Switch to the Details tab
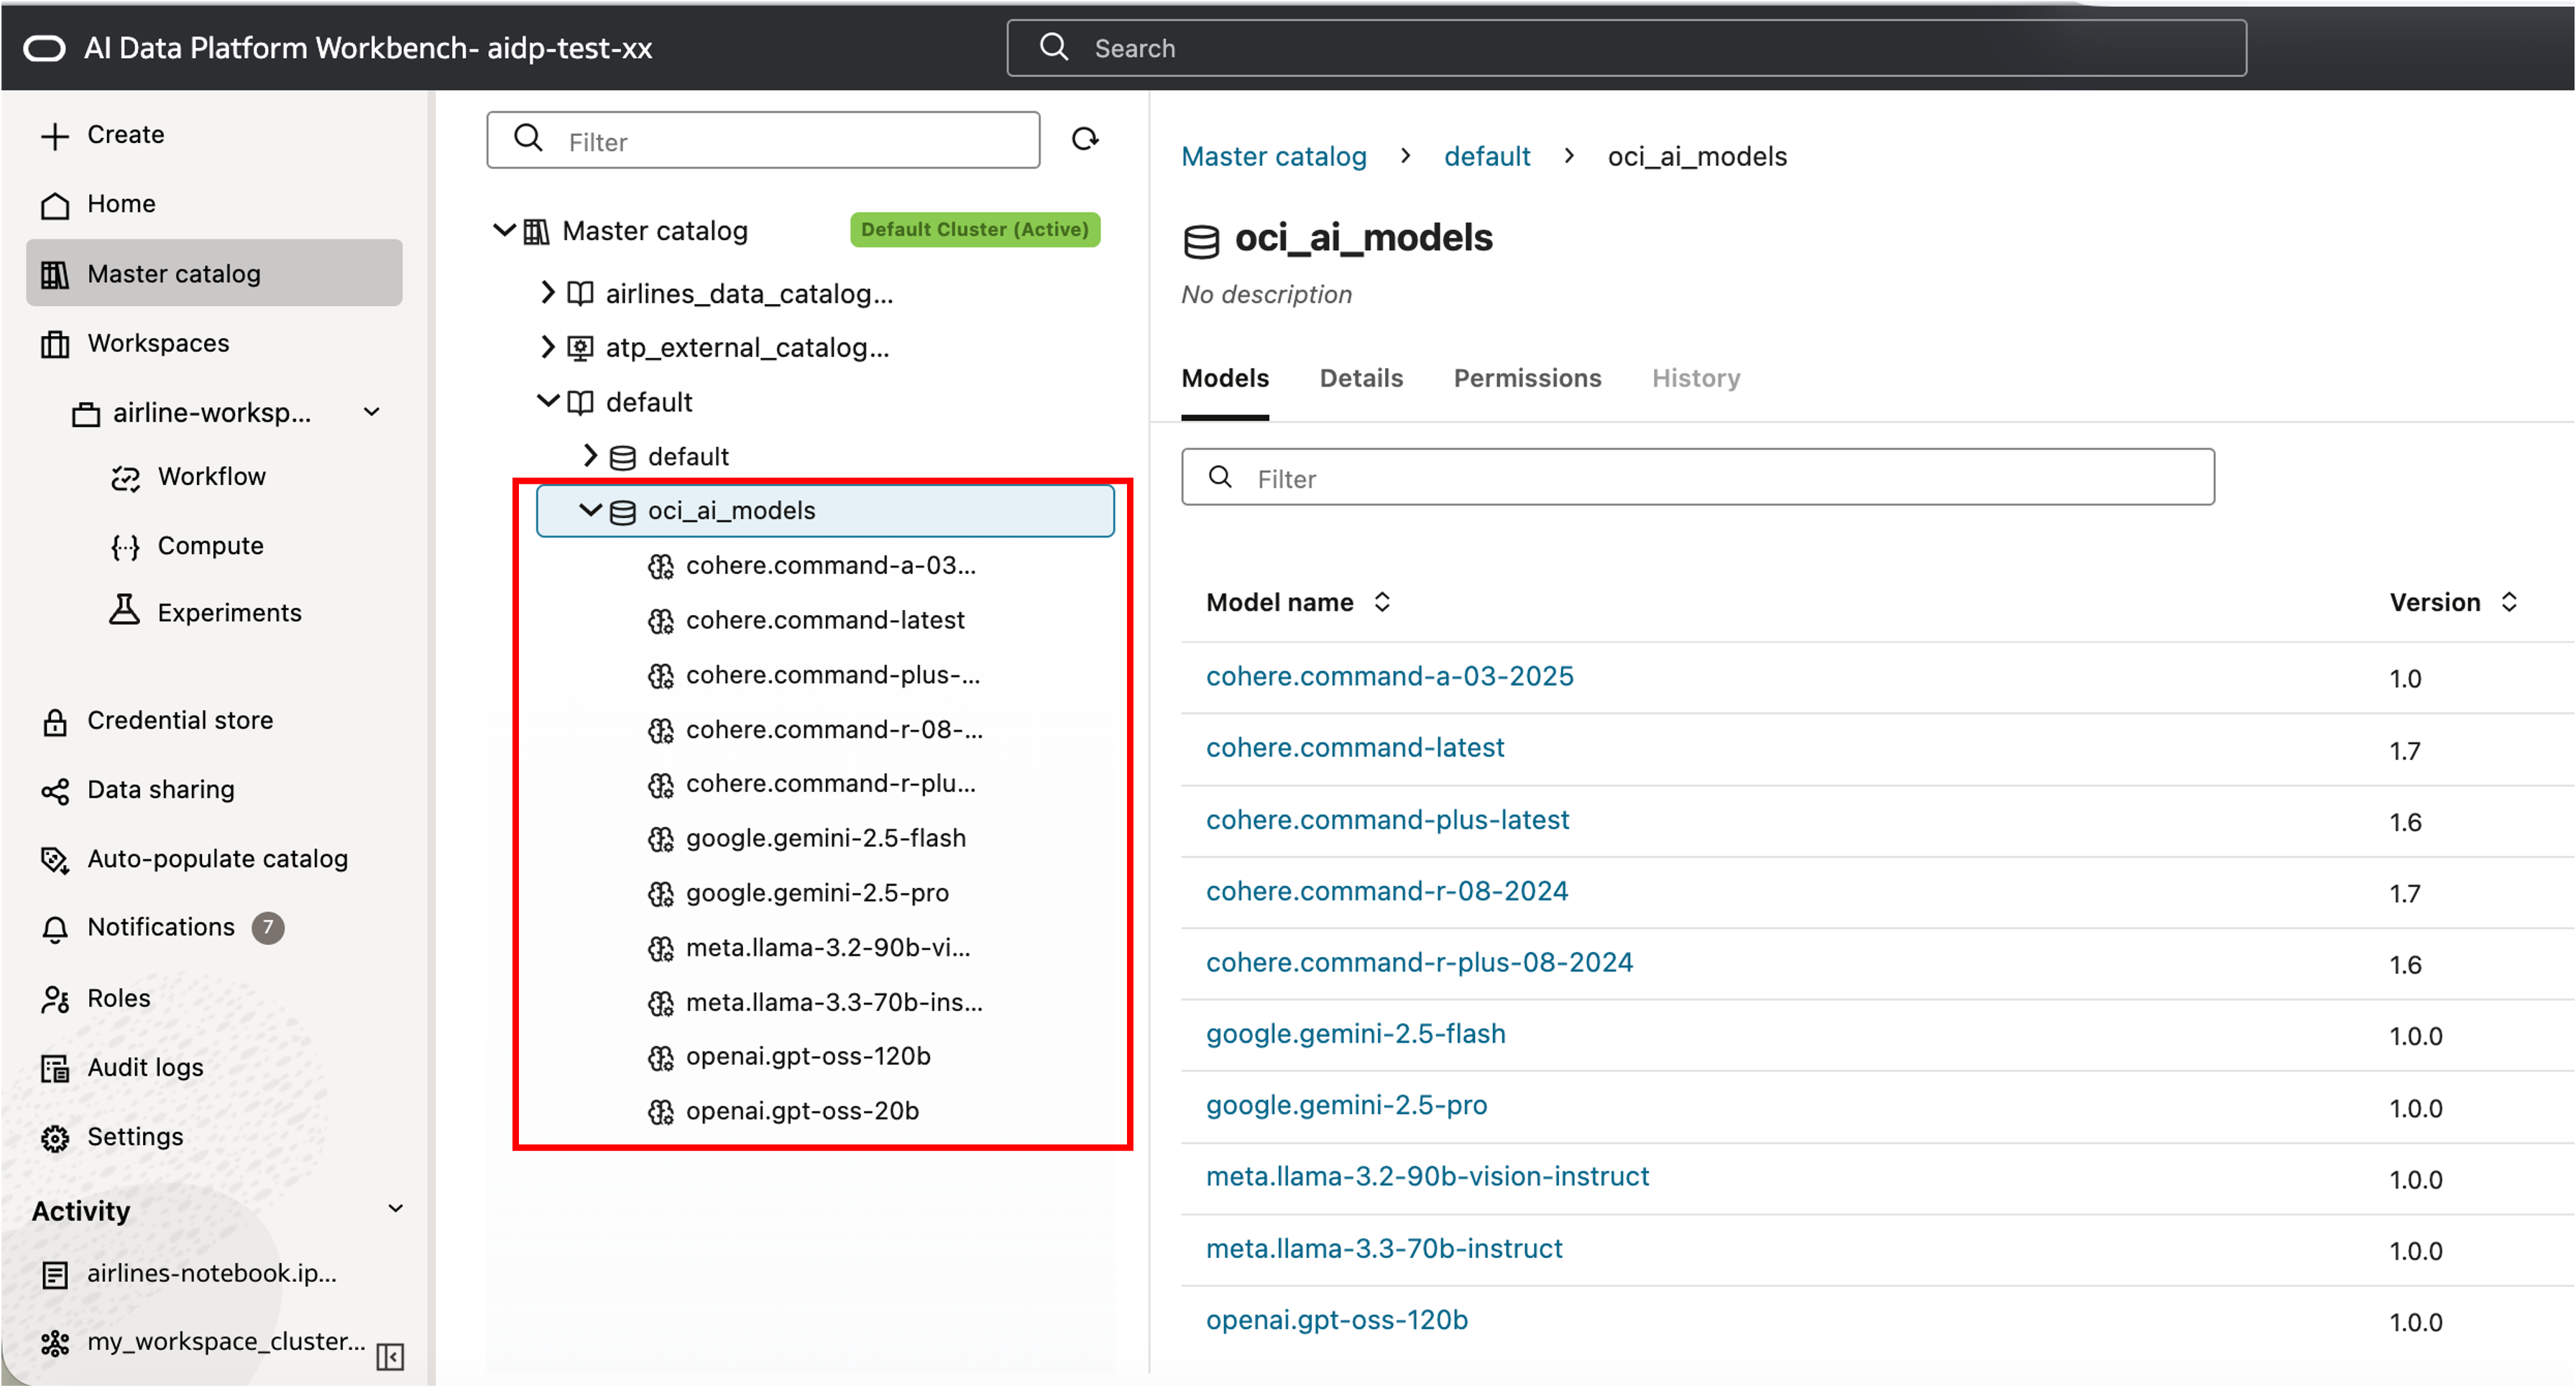The height and width of the screenshot is (1386, 2576). (1361, 378)
